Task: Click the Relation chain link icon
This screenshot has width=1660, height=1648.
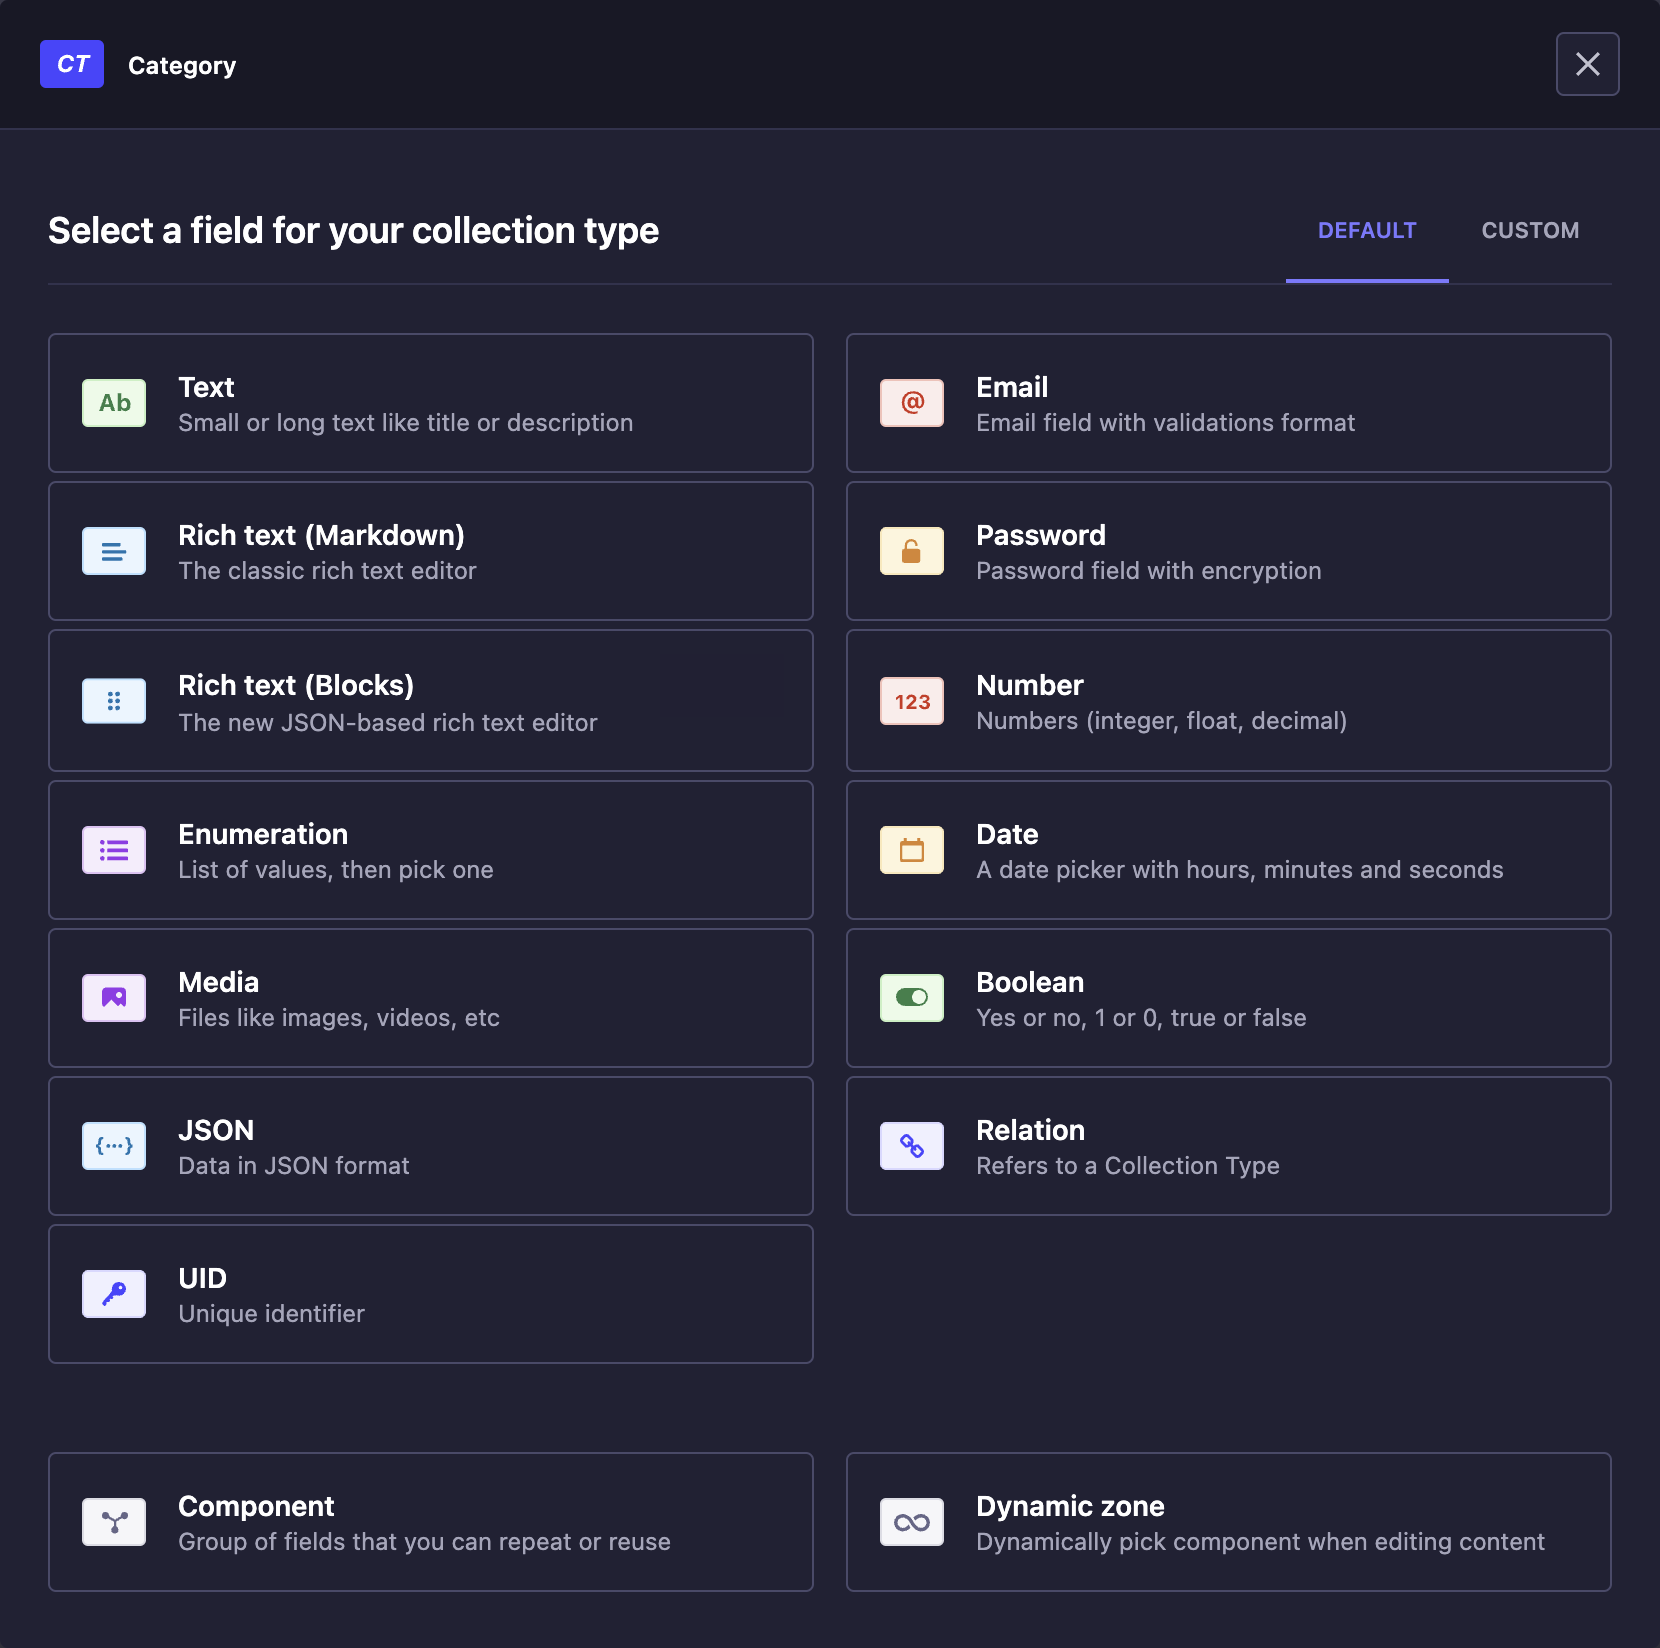Action: pos(912,1146)
